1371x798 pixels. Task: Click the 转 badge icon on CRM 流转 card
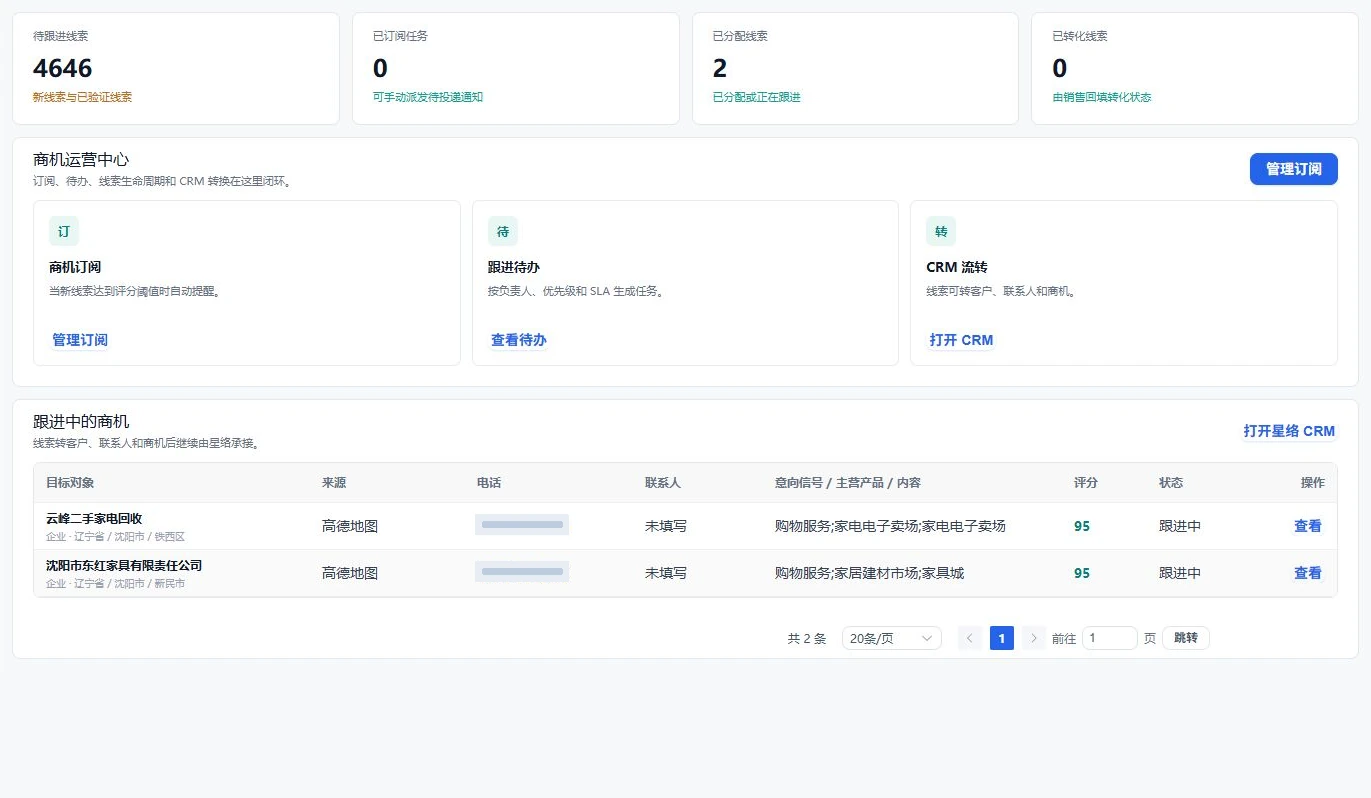(x=941, y=231)
